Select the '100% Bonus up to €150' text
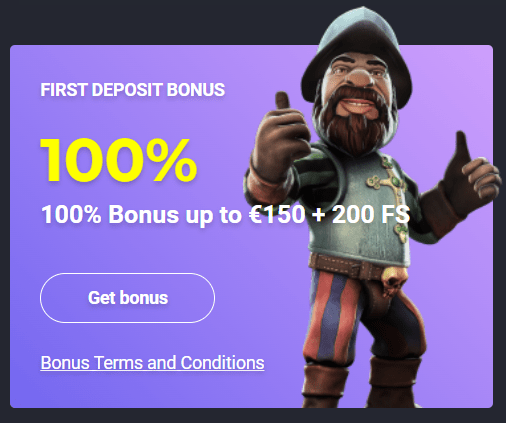Image resolution: width=506 pixels, height=423 pixels. coord(173,214)
